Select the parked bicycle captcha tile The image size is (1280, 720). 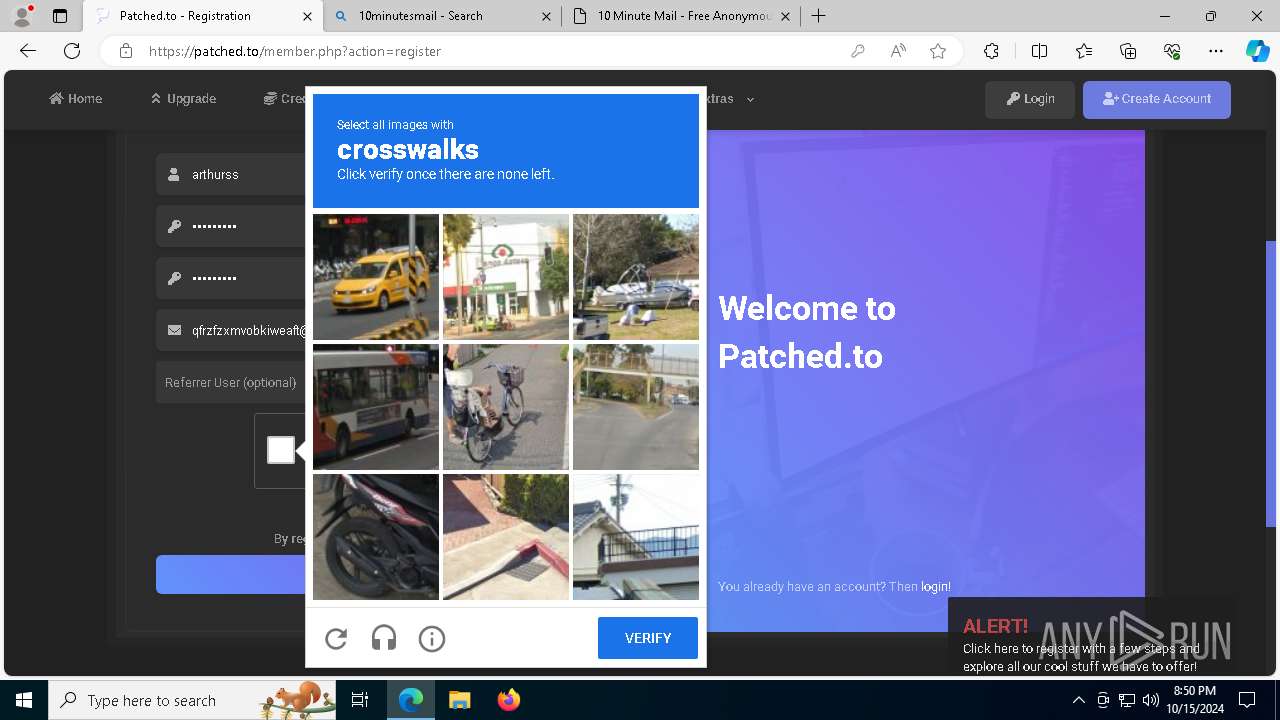506,407
